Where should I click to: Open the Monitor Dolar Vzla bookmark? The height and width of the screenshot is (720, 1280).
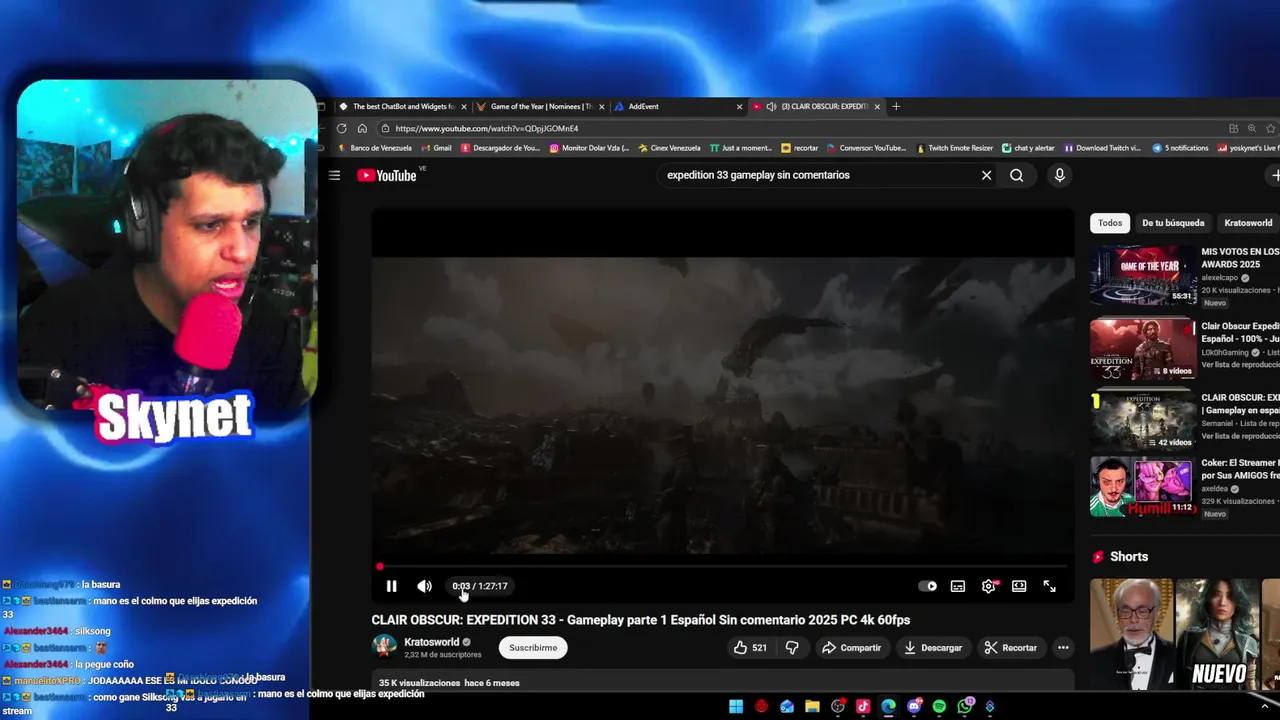coord(589,148)
